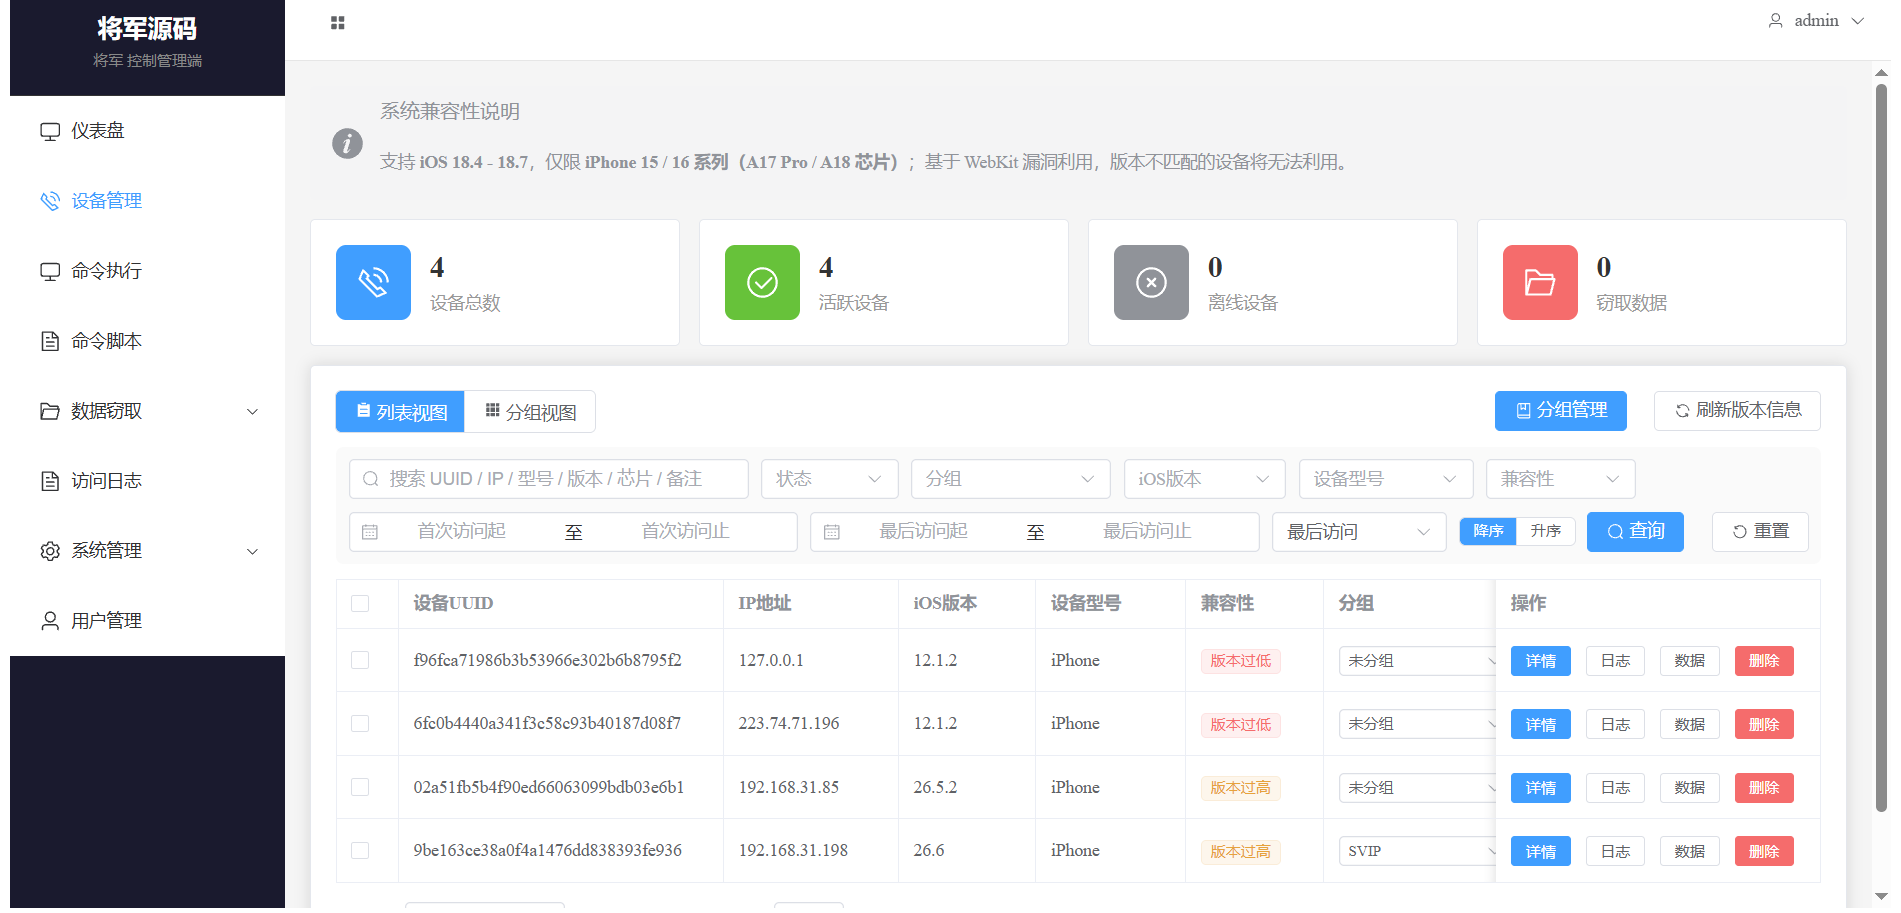Check the row checkbox for IP 127.0.0.1

point(360,660)
